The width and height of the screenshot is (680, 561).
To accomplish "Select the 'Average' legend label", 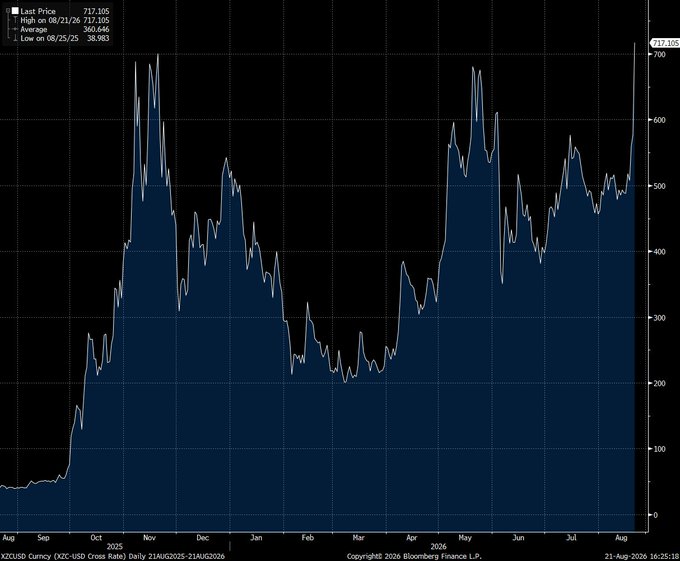I will point(34,29).
